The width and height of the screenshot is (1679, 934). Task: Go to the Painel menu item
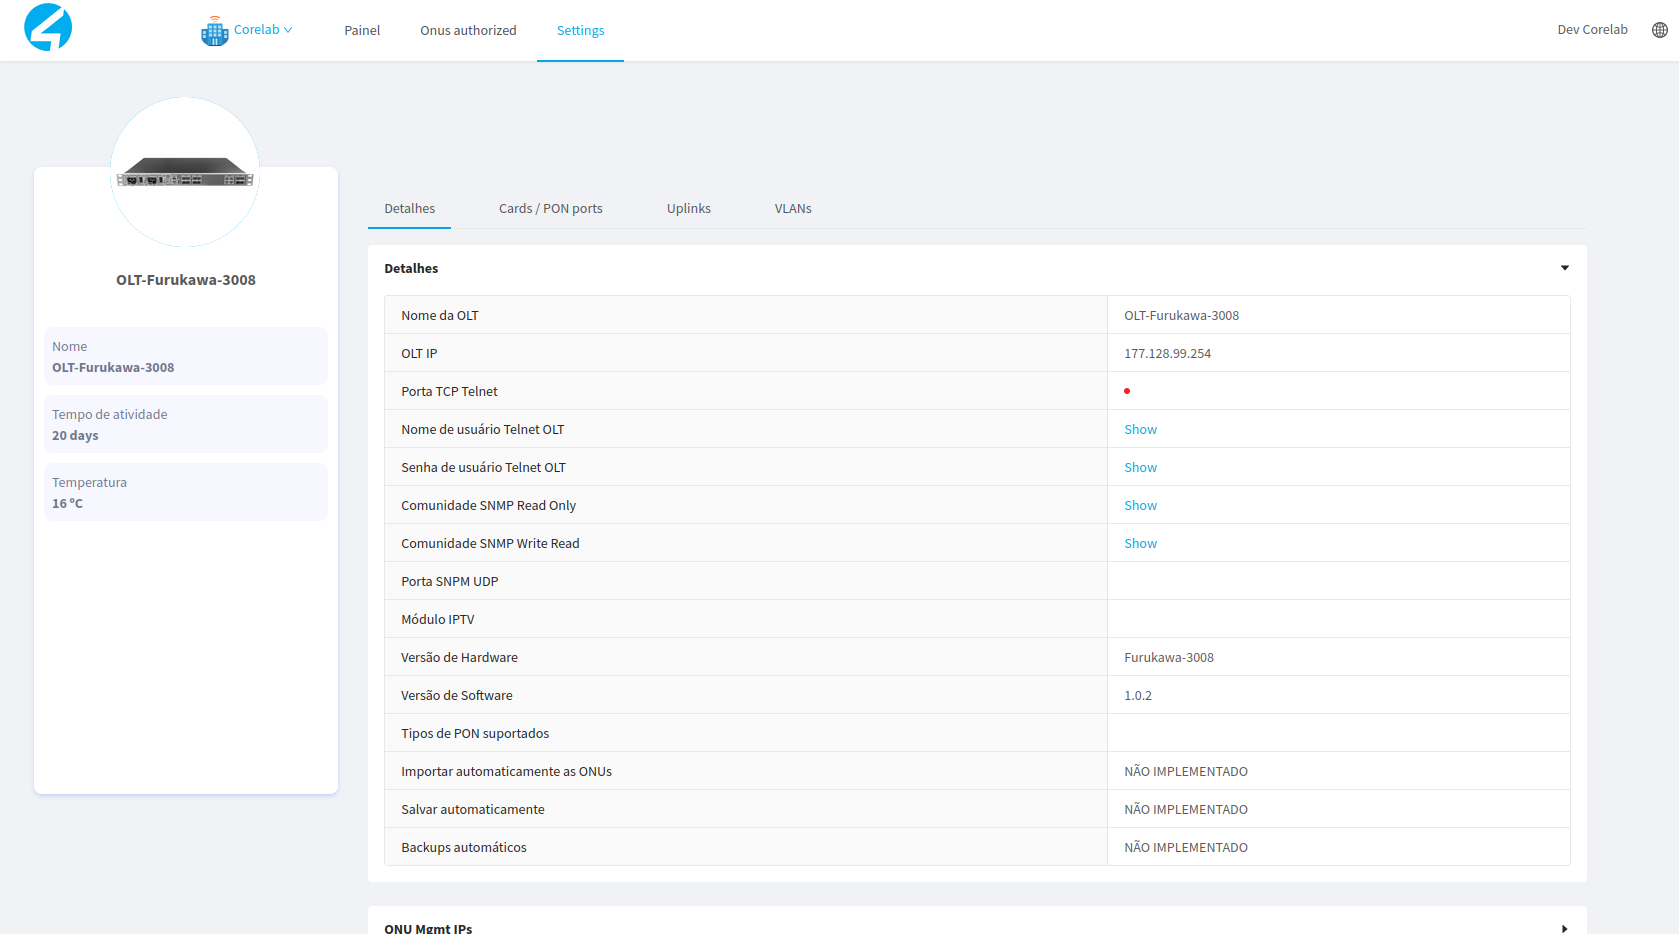point(362,31)
